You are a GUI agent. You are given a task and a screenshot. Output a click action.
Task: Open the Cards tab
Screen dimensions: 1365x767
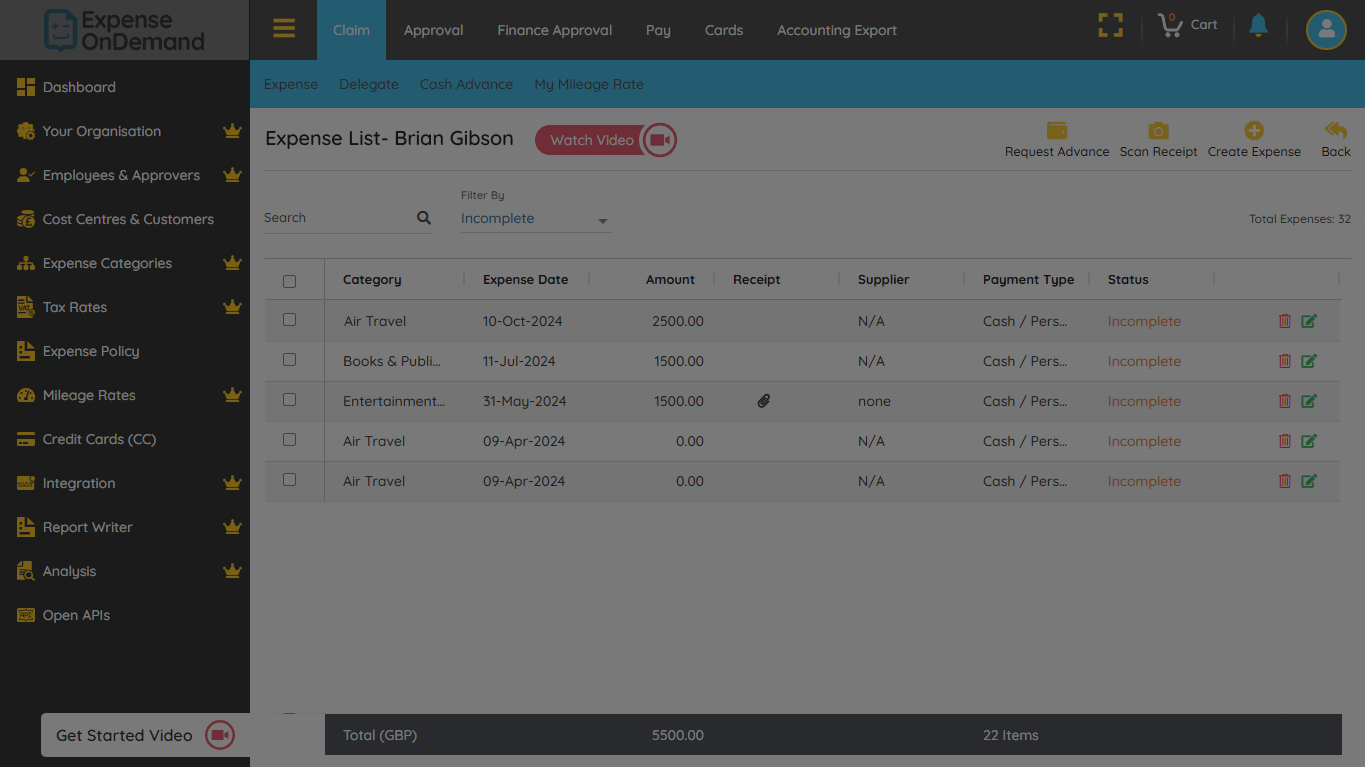click(724, 30)
